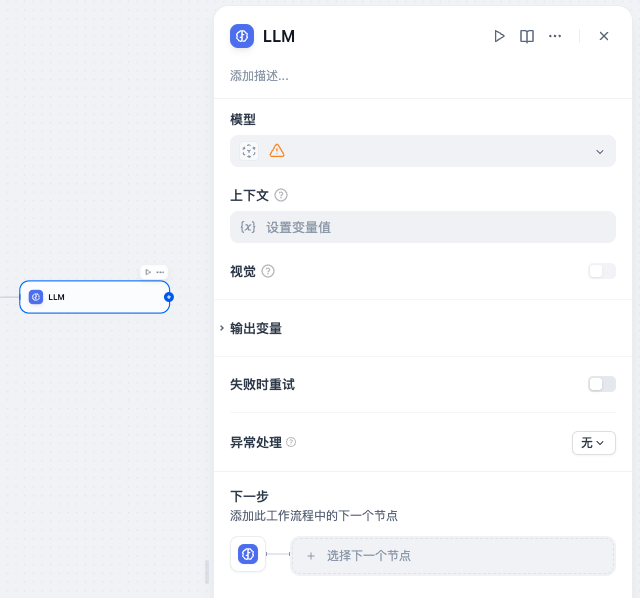The image size is (640, 598).
Task: Open the 模型 model selector dropdown
Action: point(423,151)
